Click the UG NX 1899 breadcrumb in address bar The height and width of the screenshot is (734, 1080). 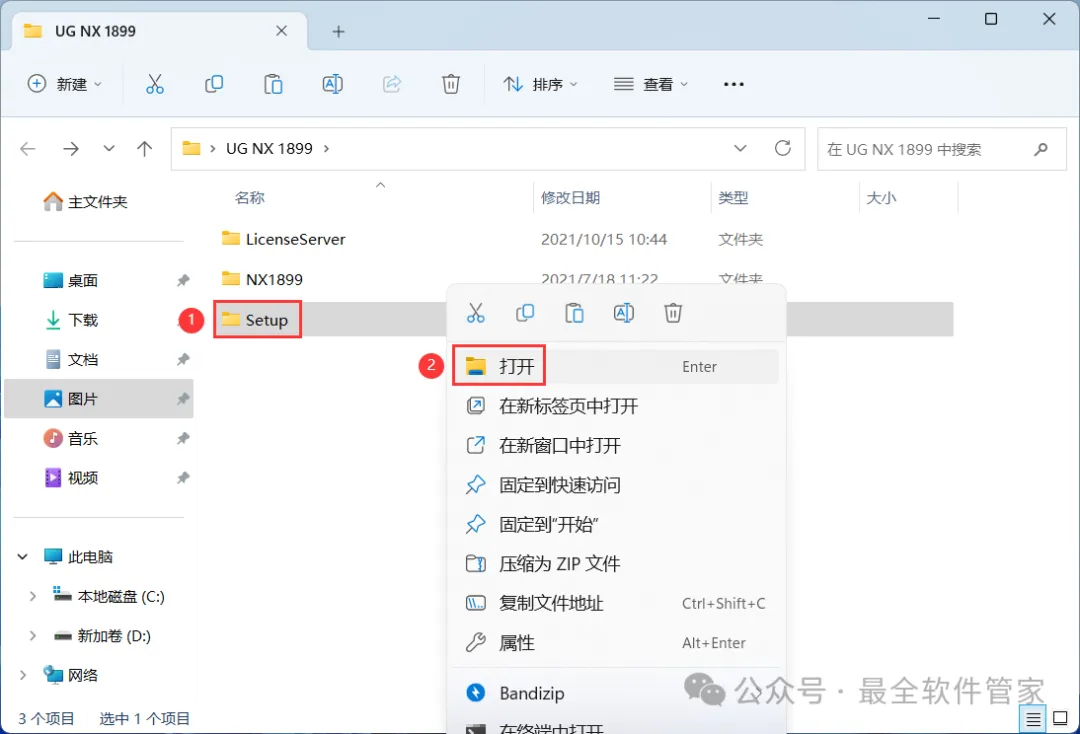point(269,149)
